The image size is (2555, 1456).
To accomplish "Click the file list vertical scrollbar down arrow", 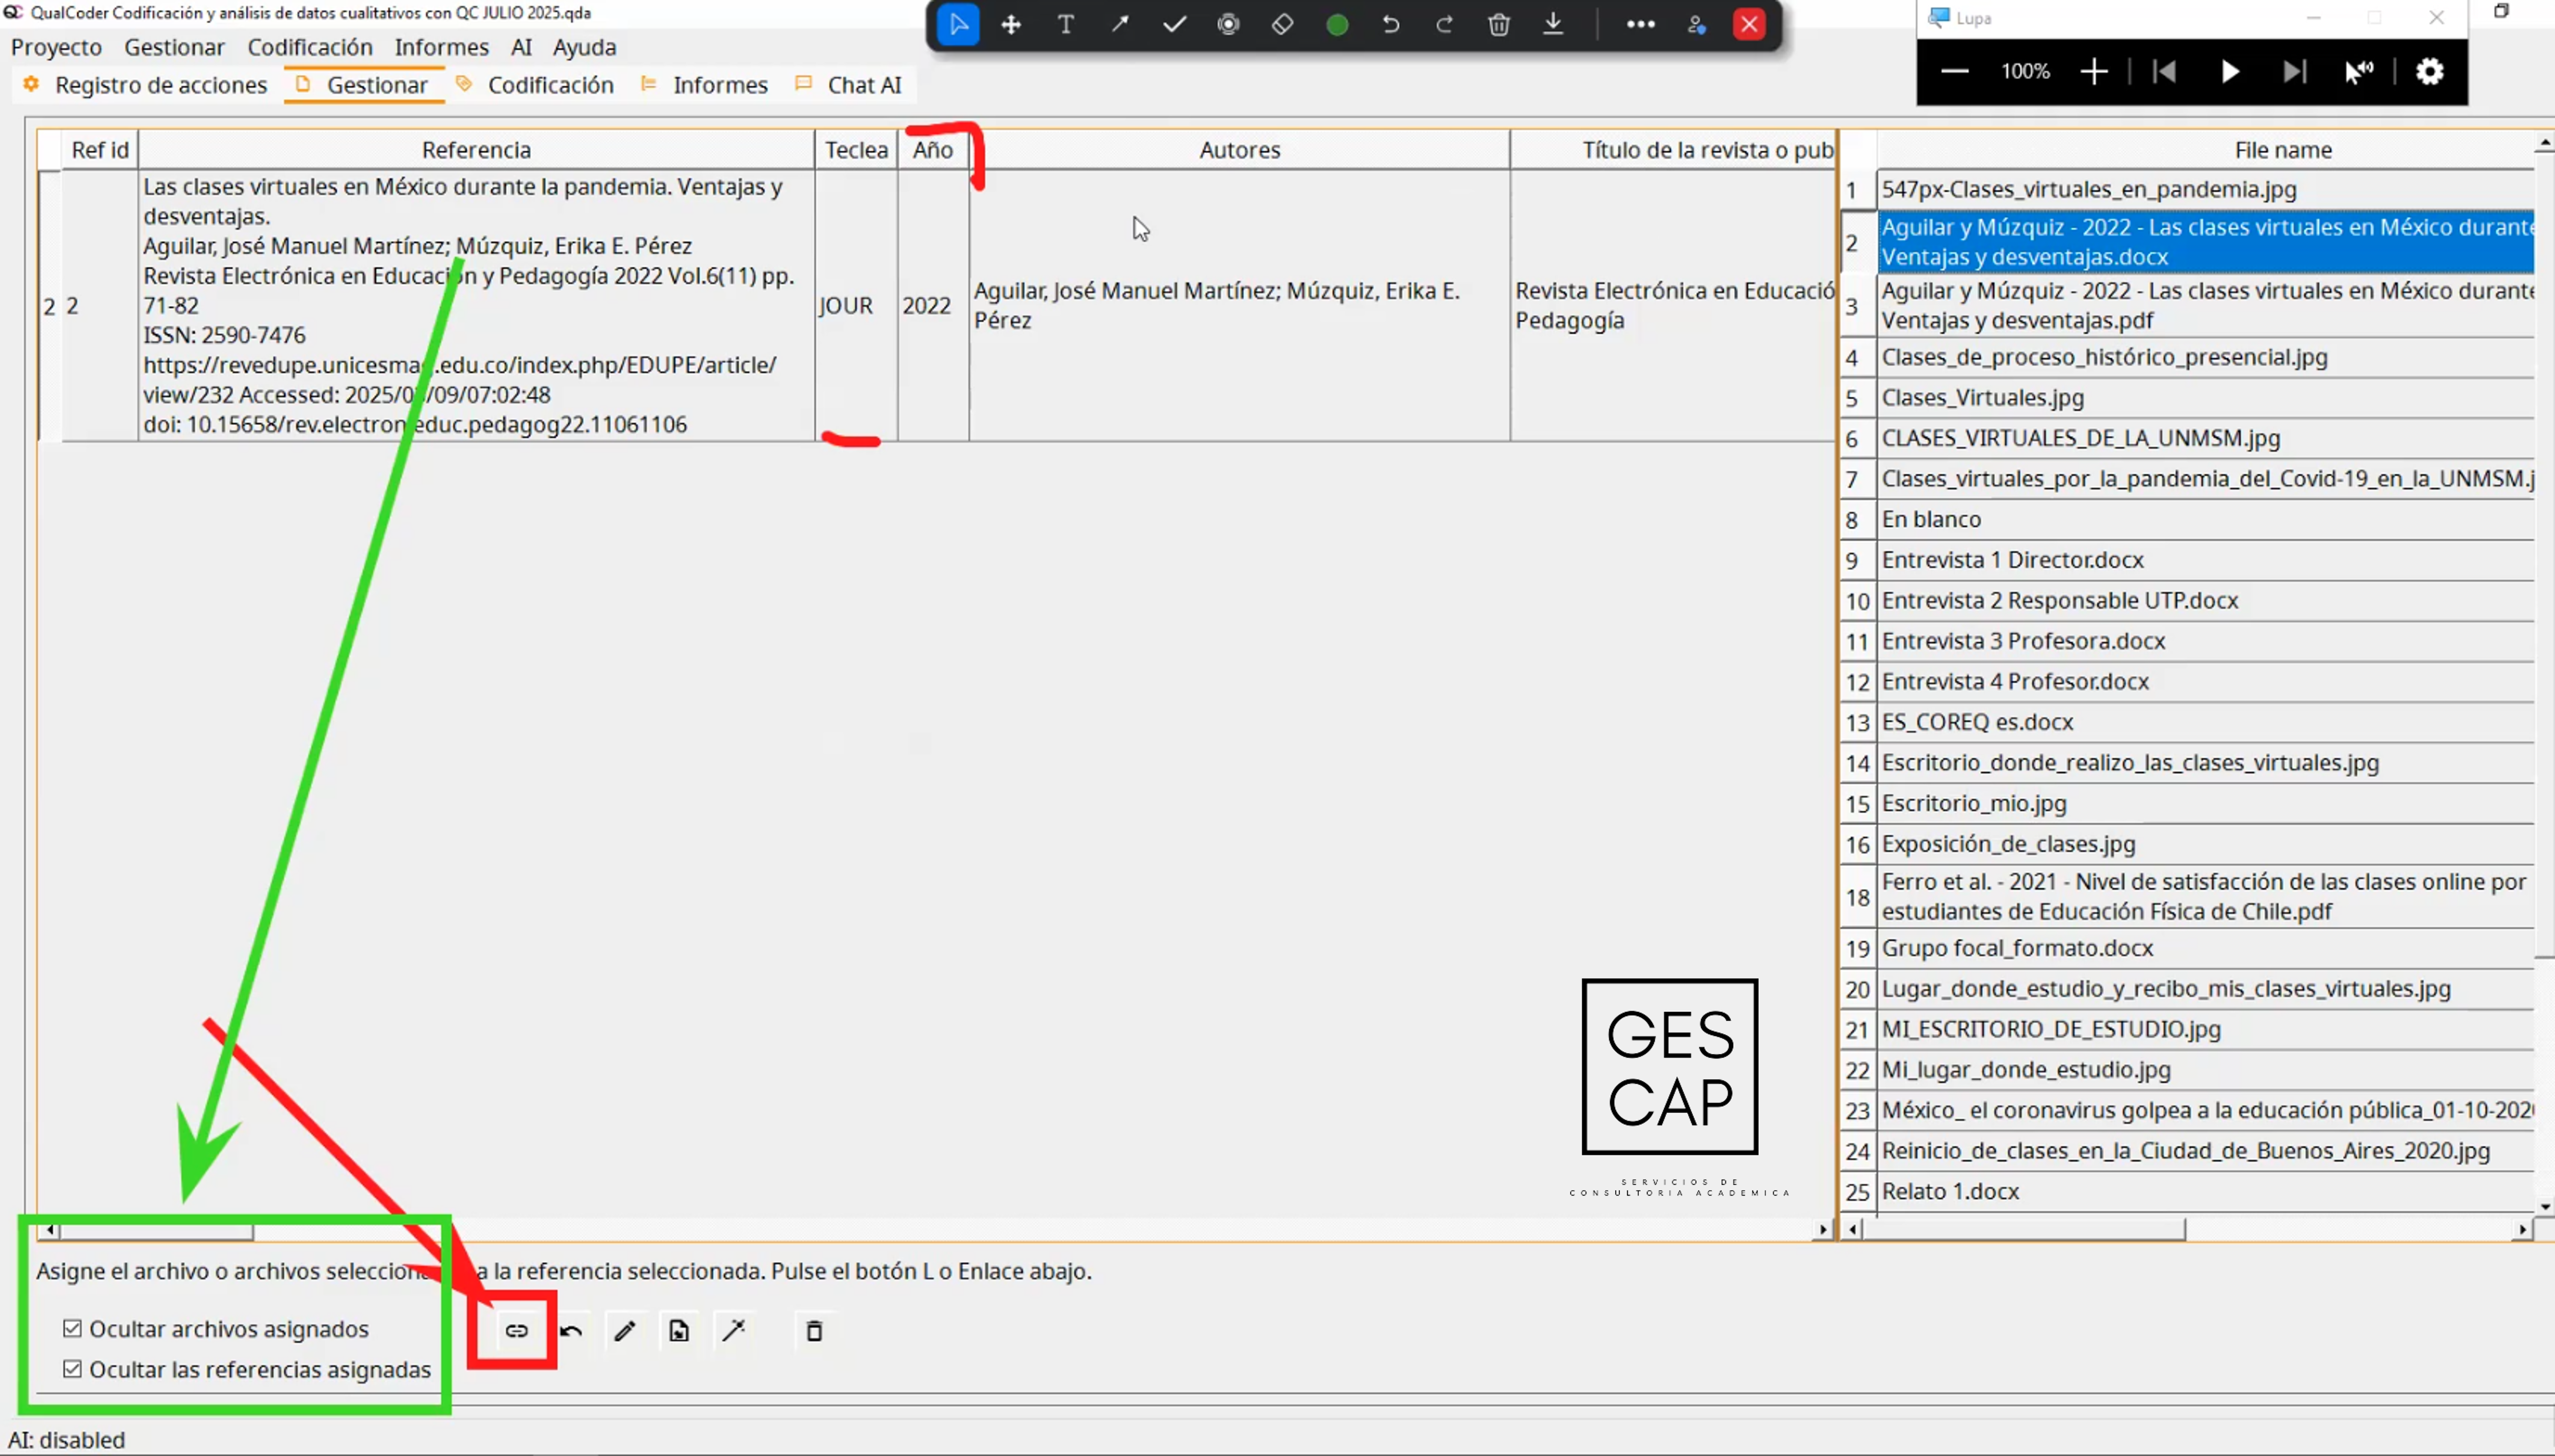I will 2545,1206.
